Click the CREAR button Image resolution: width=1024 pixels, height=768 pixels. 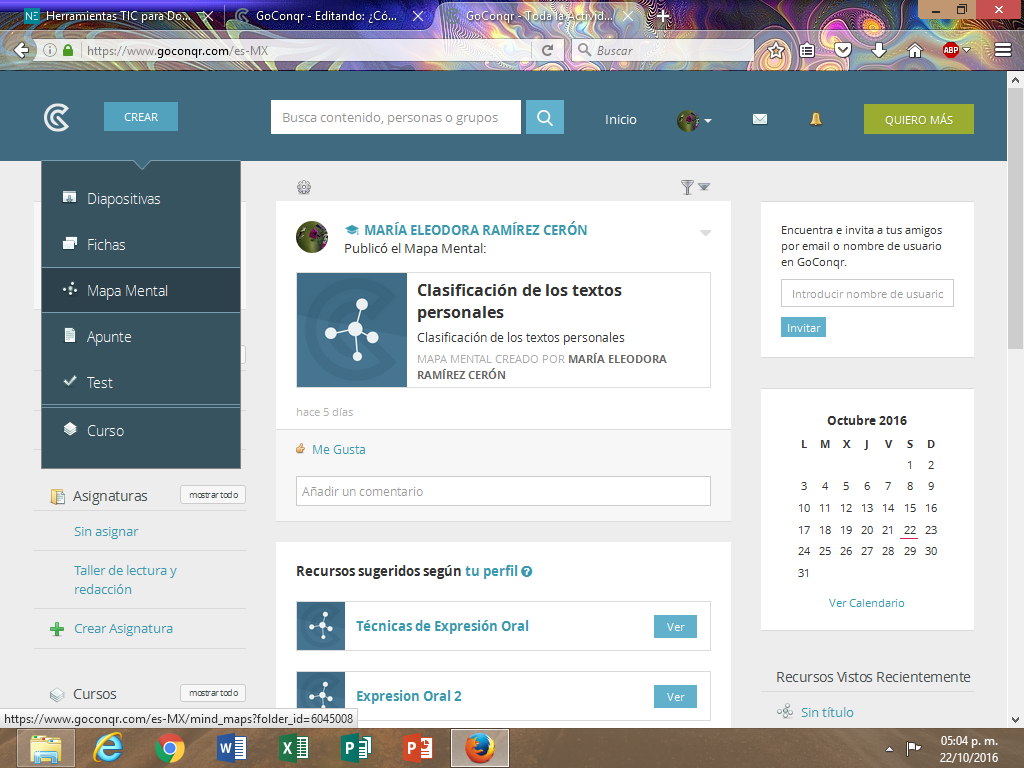(x=140, y=117)
